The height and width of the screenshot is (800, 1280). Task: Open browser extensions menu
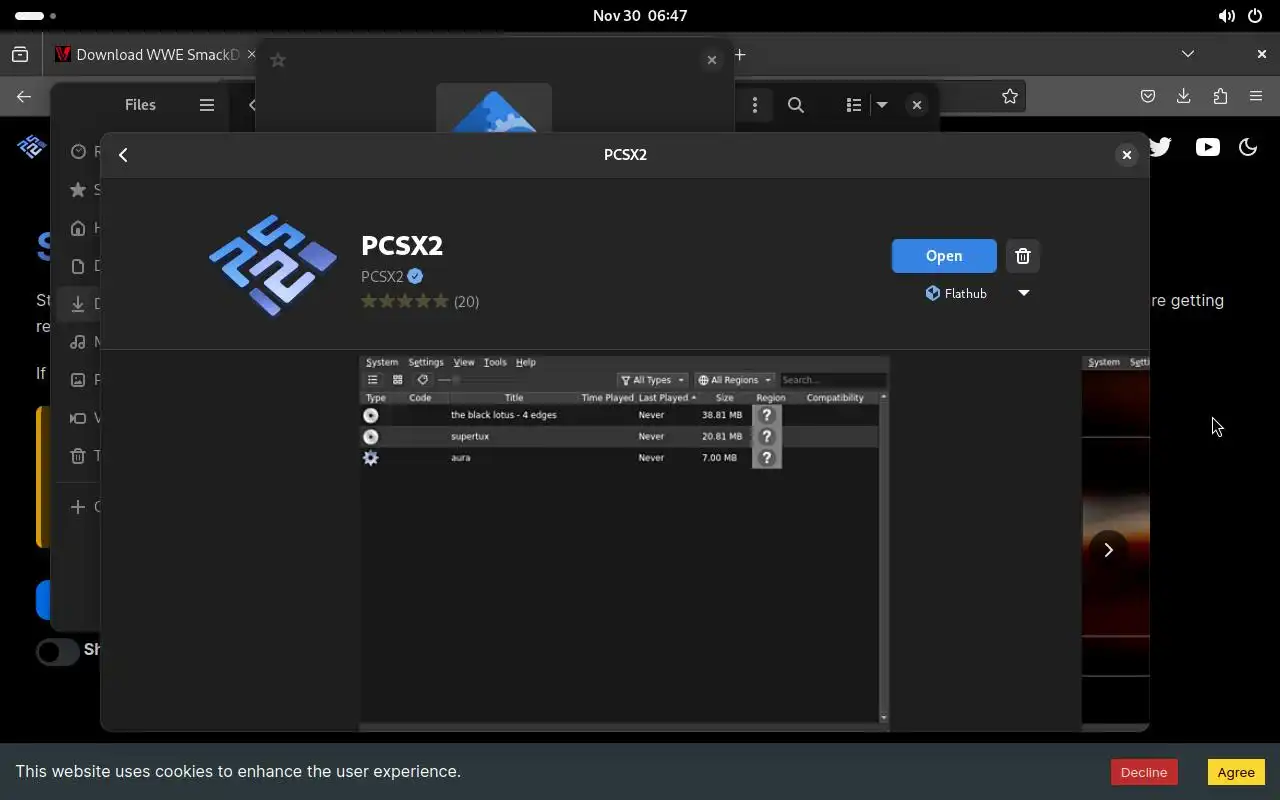coord(1220,97)
